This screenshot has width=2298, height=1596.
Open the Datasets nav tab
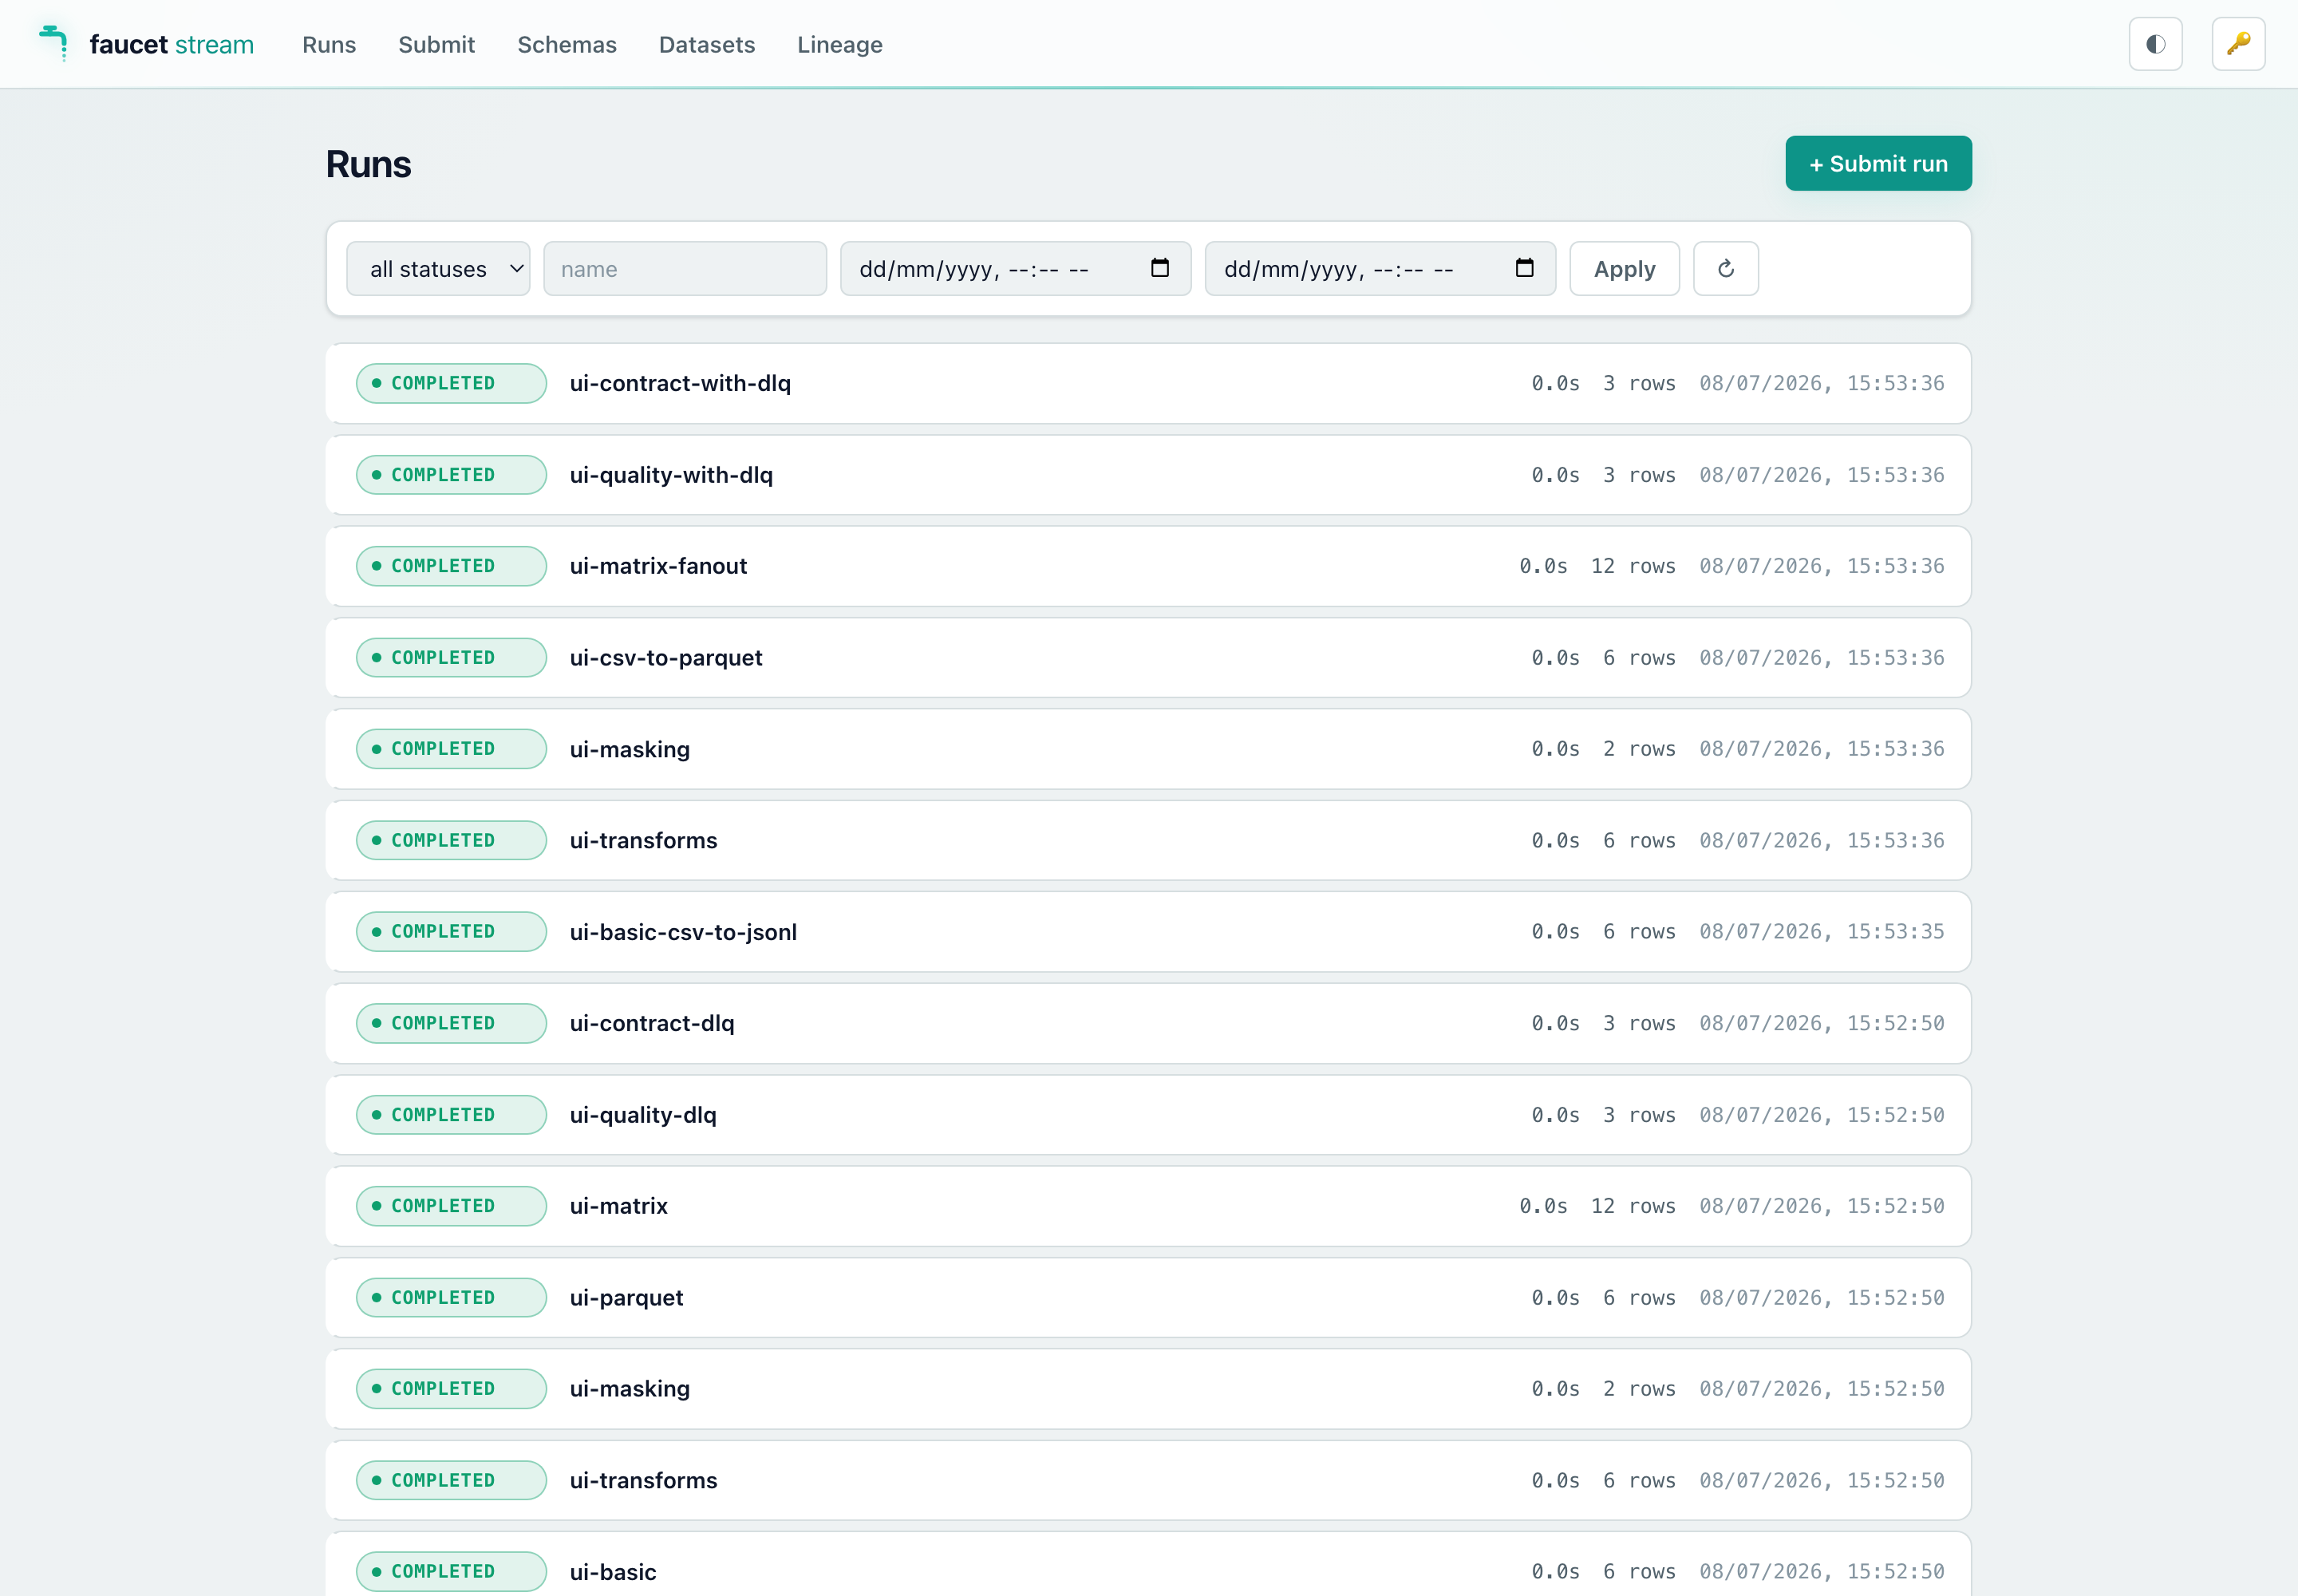(x=707, y=45)
